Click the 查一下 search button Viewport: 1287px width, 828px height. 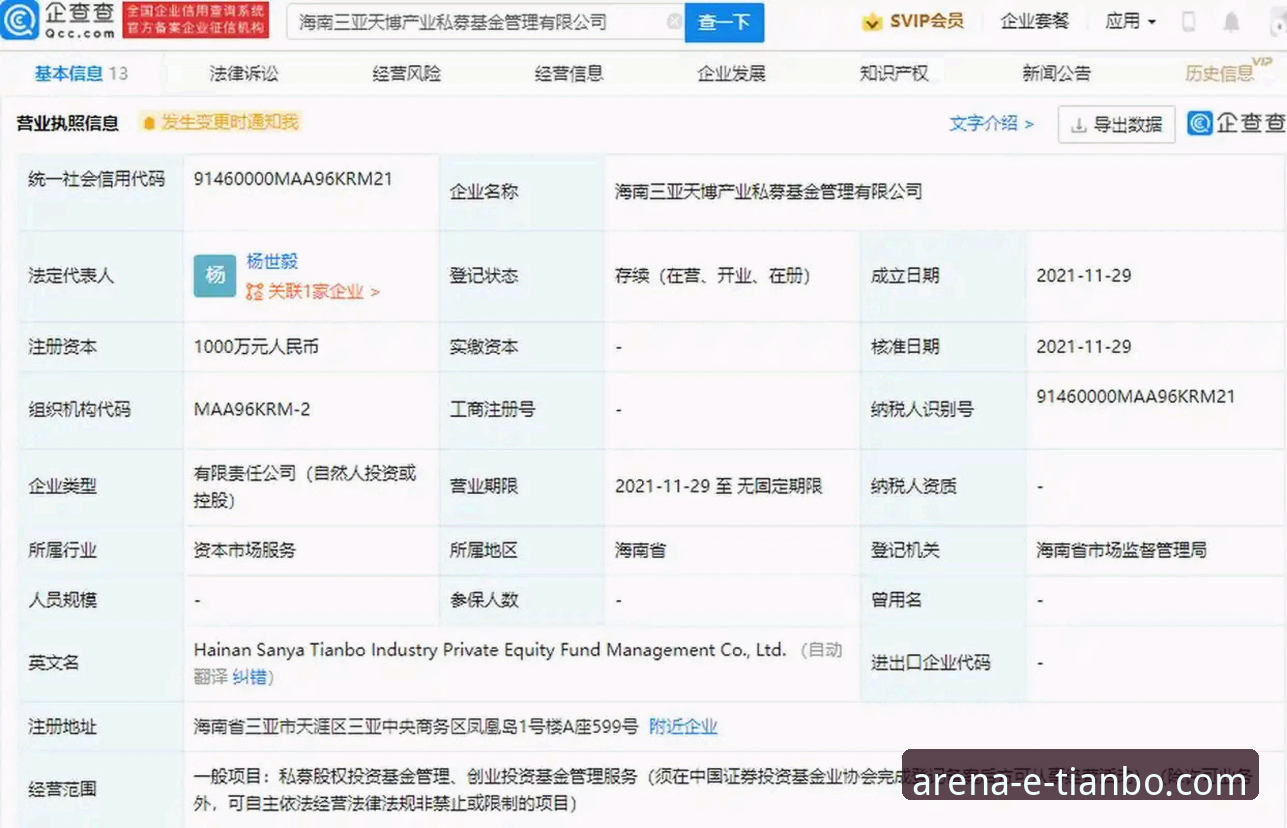pos(724,22)
